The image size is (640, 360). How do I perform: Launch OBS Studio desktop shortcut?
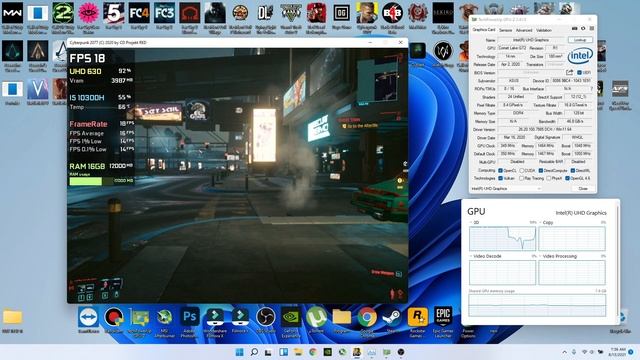265,318
